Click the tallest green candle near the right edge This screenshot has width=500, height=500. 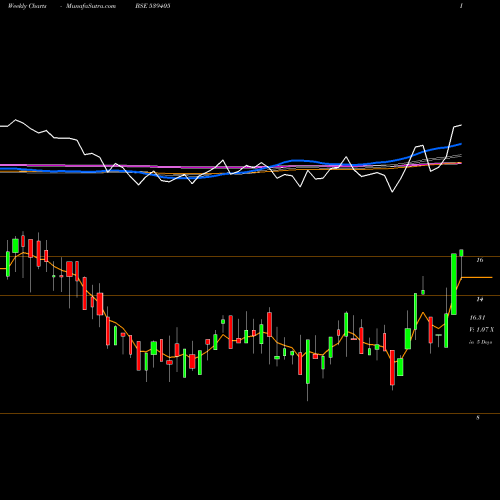pos(454,284)
